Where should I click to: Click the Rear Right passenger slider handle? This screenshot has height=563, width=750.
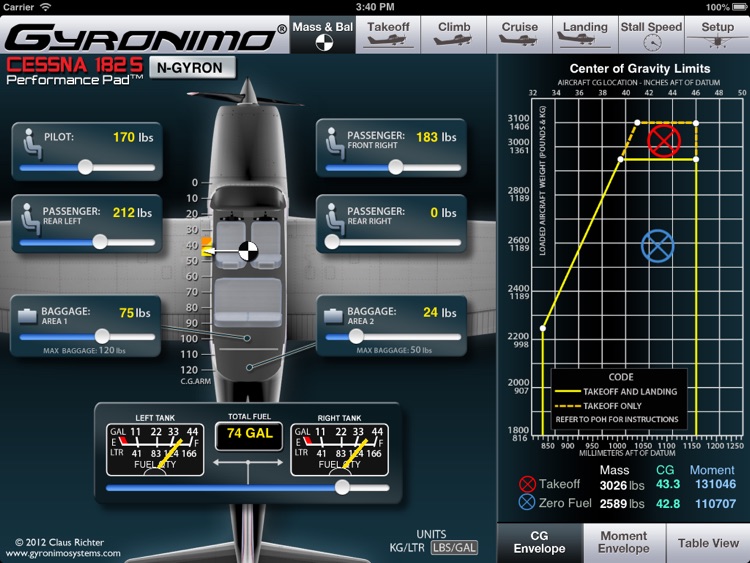point(331,242)
